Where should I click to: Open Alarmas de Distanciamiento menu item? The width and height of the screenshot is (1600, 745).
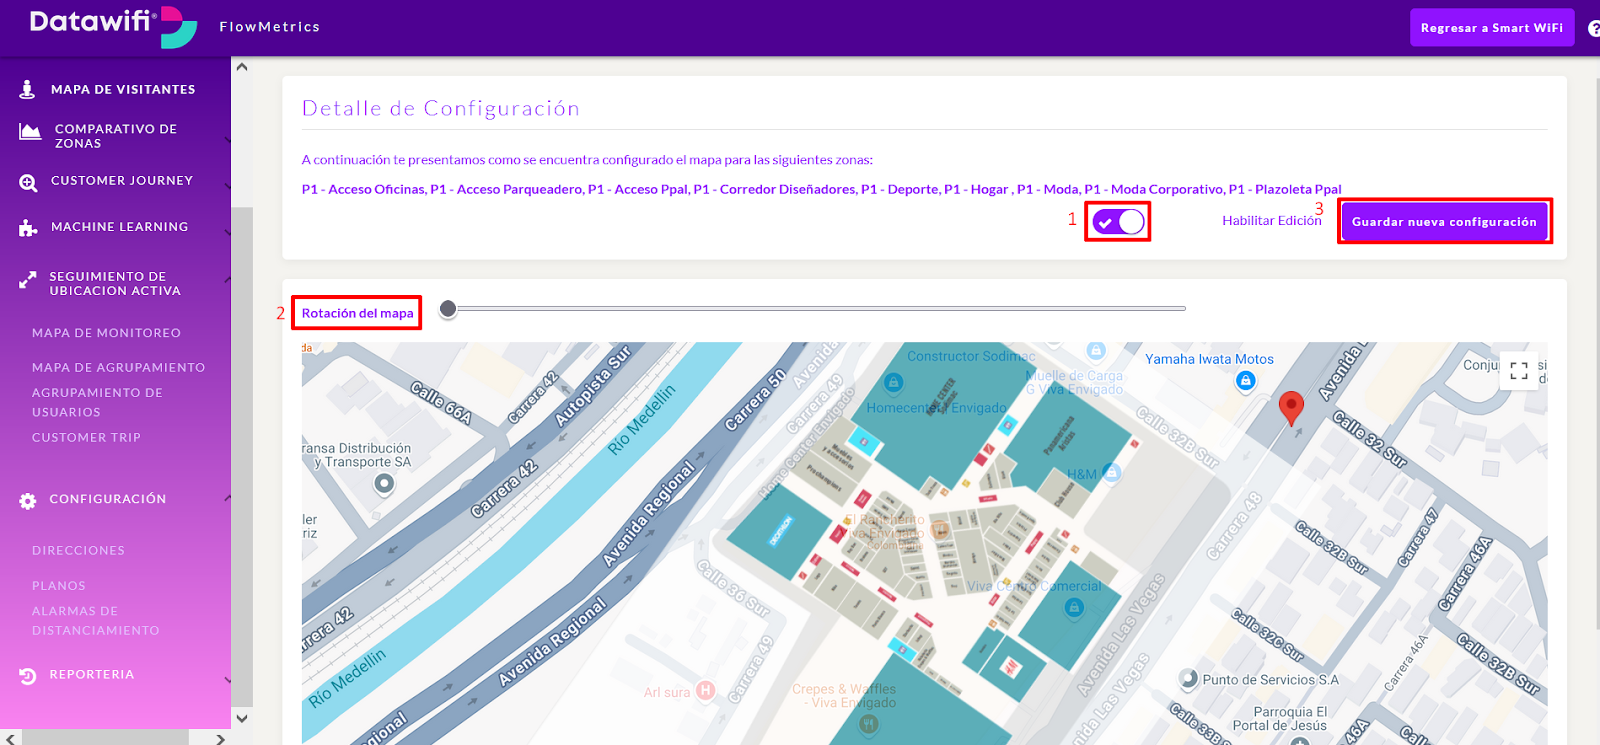[x=95, y=621]
